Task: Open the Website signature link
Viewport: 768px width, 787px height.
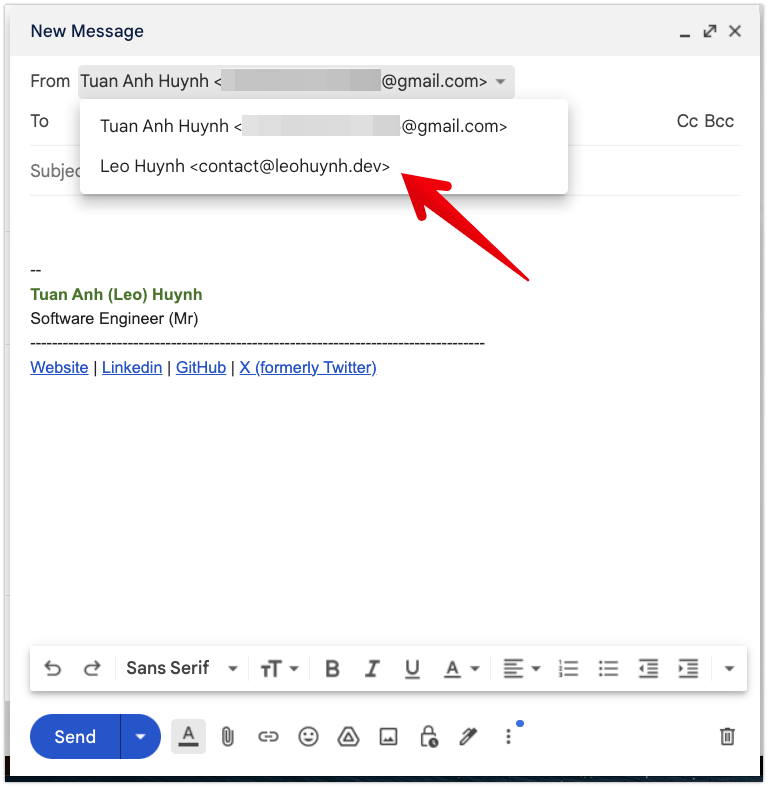Action: point(59,367)
